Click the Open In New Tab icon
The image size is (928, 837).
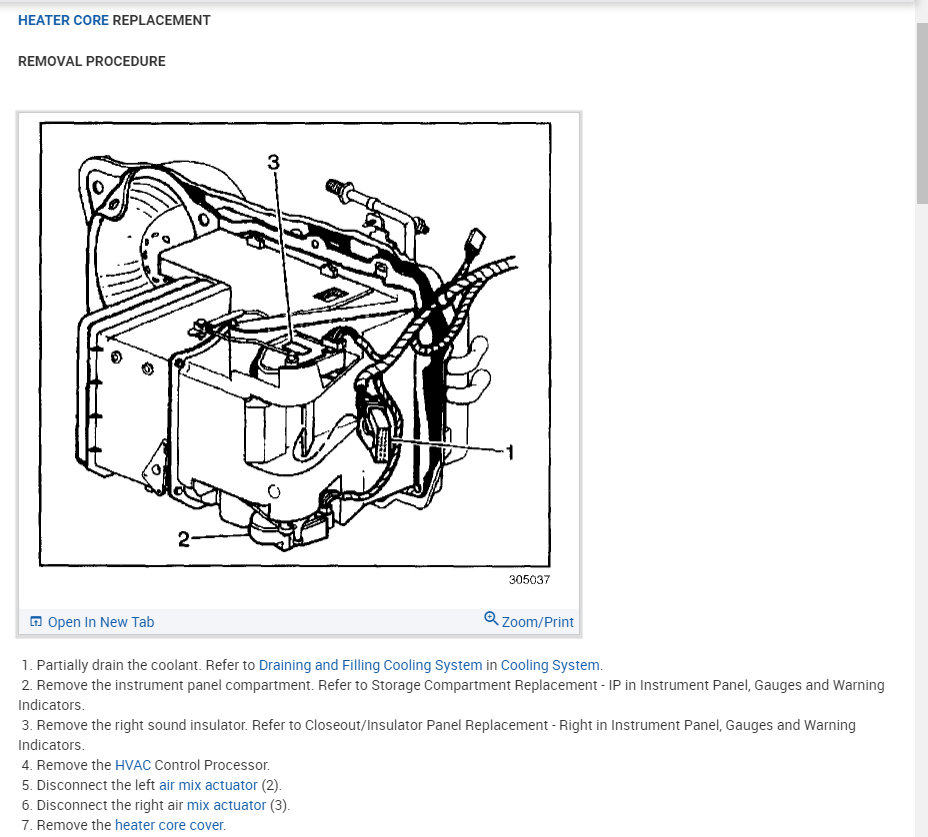(x=36, y=622)
